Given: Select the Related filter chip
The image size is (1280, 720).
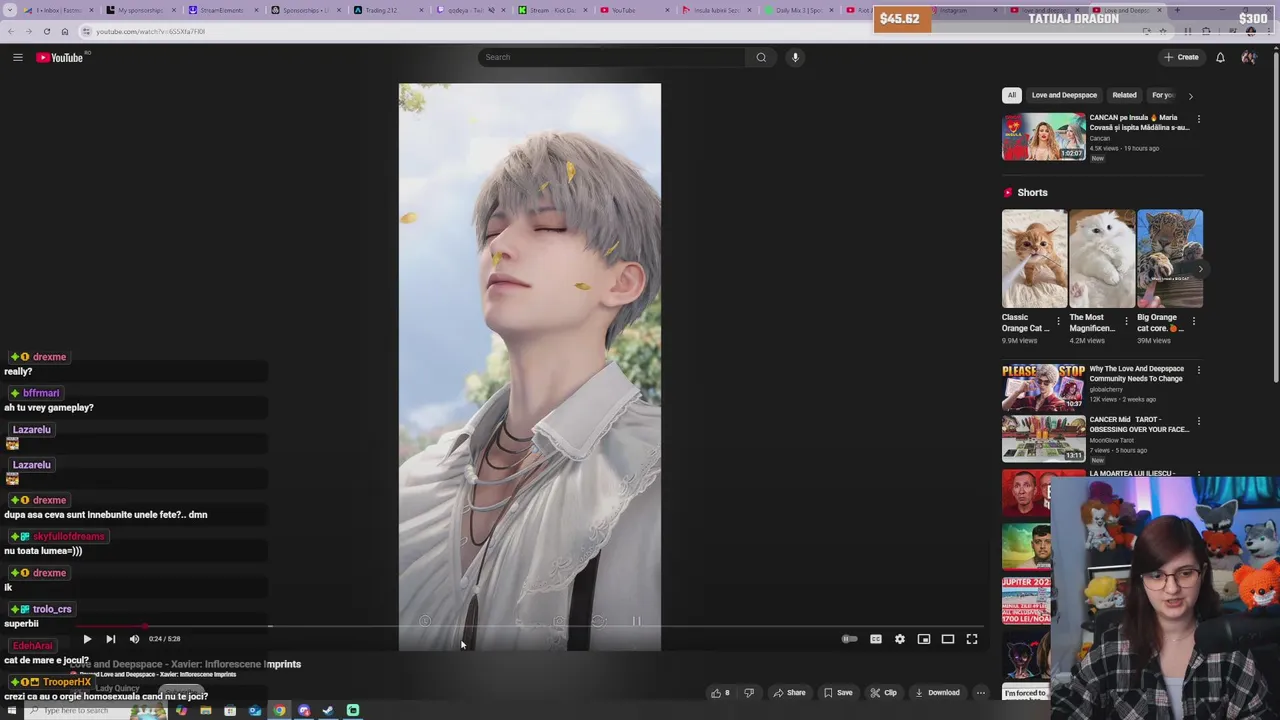Looking at the screenshot, I should click(x=1124, y=95).
